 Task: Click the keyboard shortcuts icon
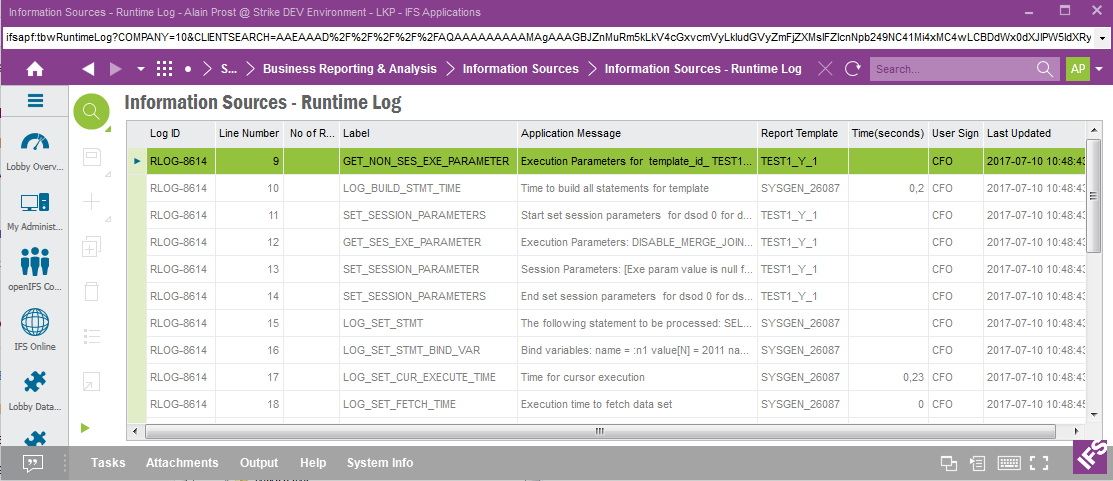(1008, 463)
